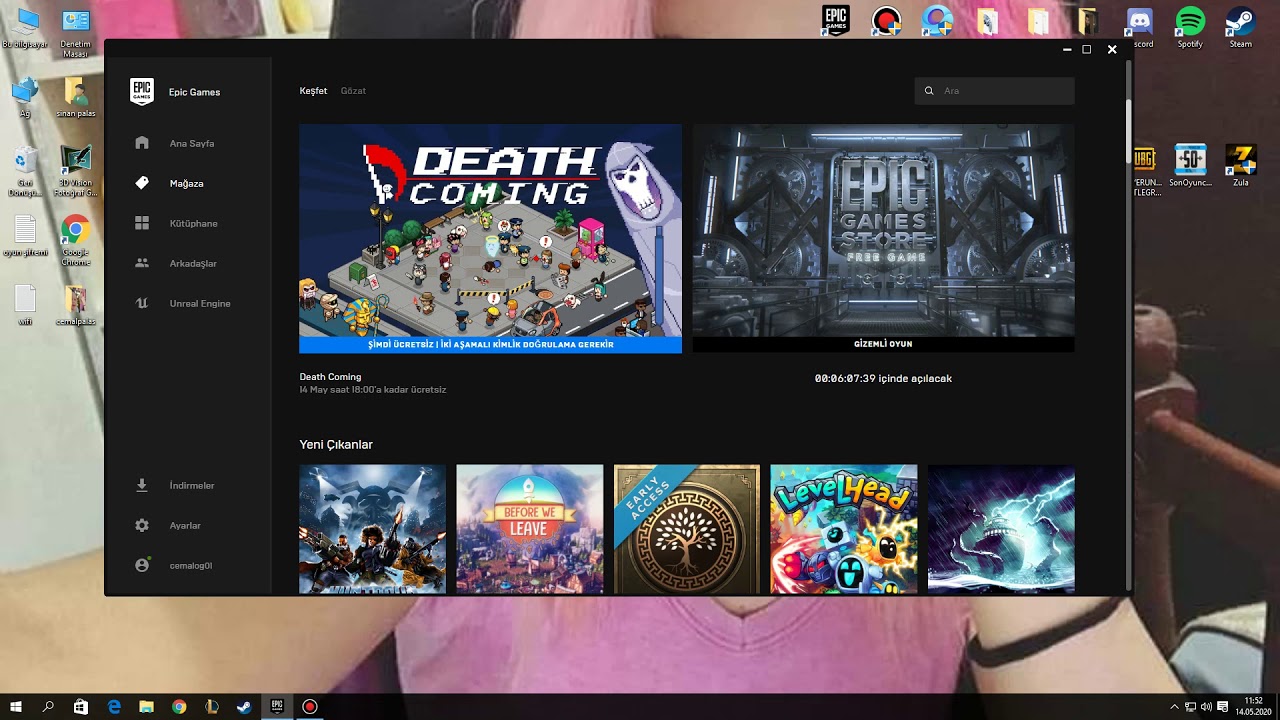This screenshot has width=1280, height=720.
Task: Open the Gizemli Oyun mystery game banner
Action: click(x=883, y=238)
